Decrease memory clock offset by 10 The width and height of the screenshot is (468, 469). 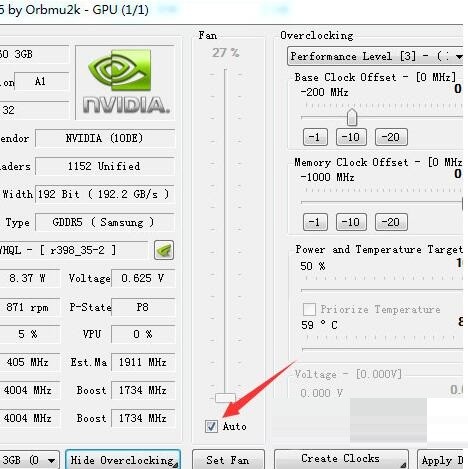(x=351, y=222)
